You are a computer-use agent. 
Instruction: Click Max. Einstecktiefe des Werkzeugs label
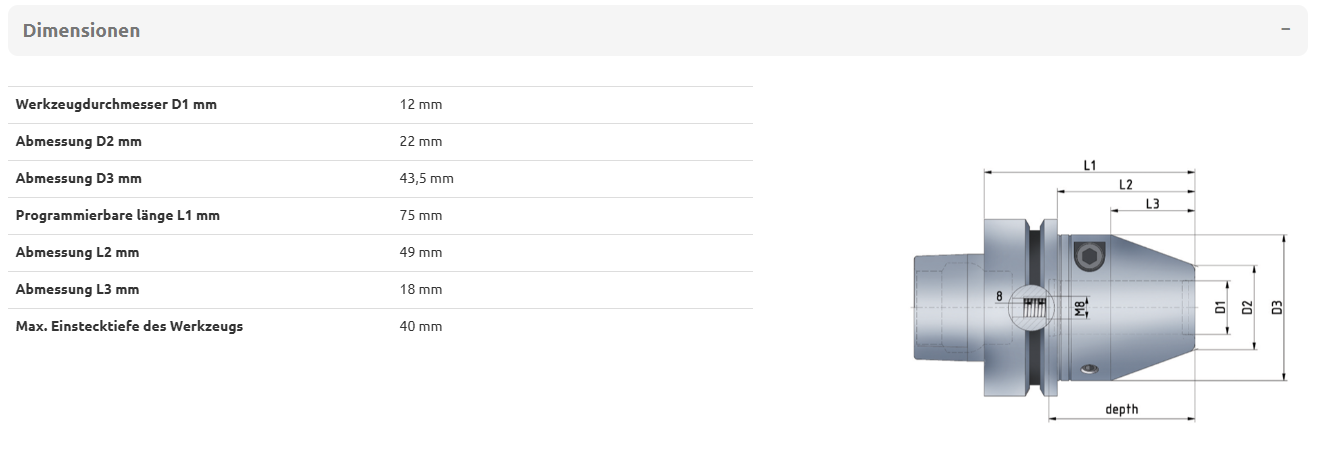tap(129, 326)
